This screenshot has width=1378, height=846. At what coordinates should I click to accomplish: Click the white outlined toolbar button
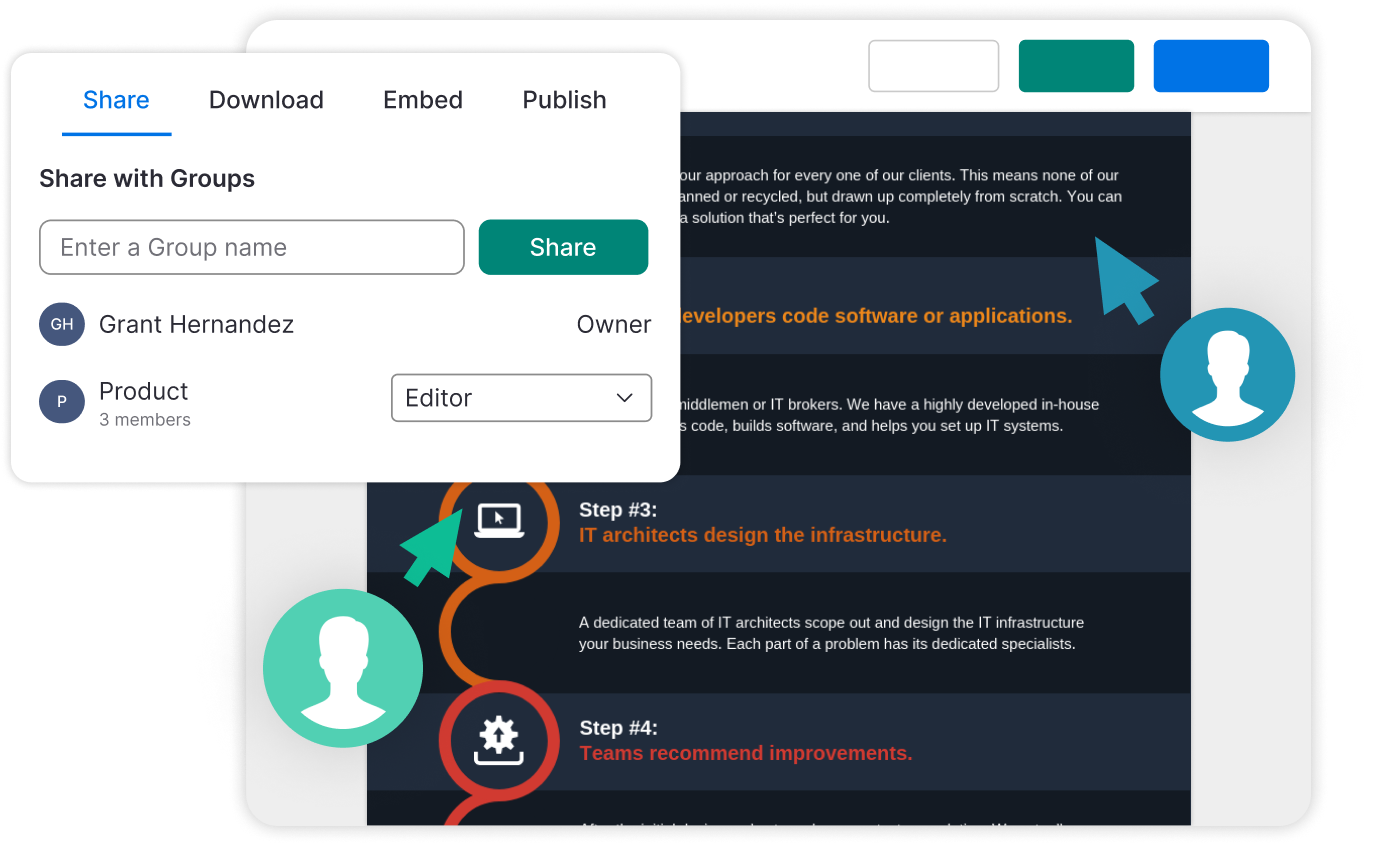click(933, 65)
